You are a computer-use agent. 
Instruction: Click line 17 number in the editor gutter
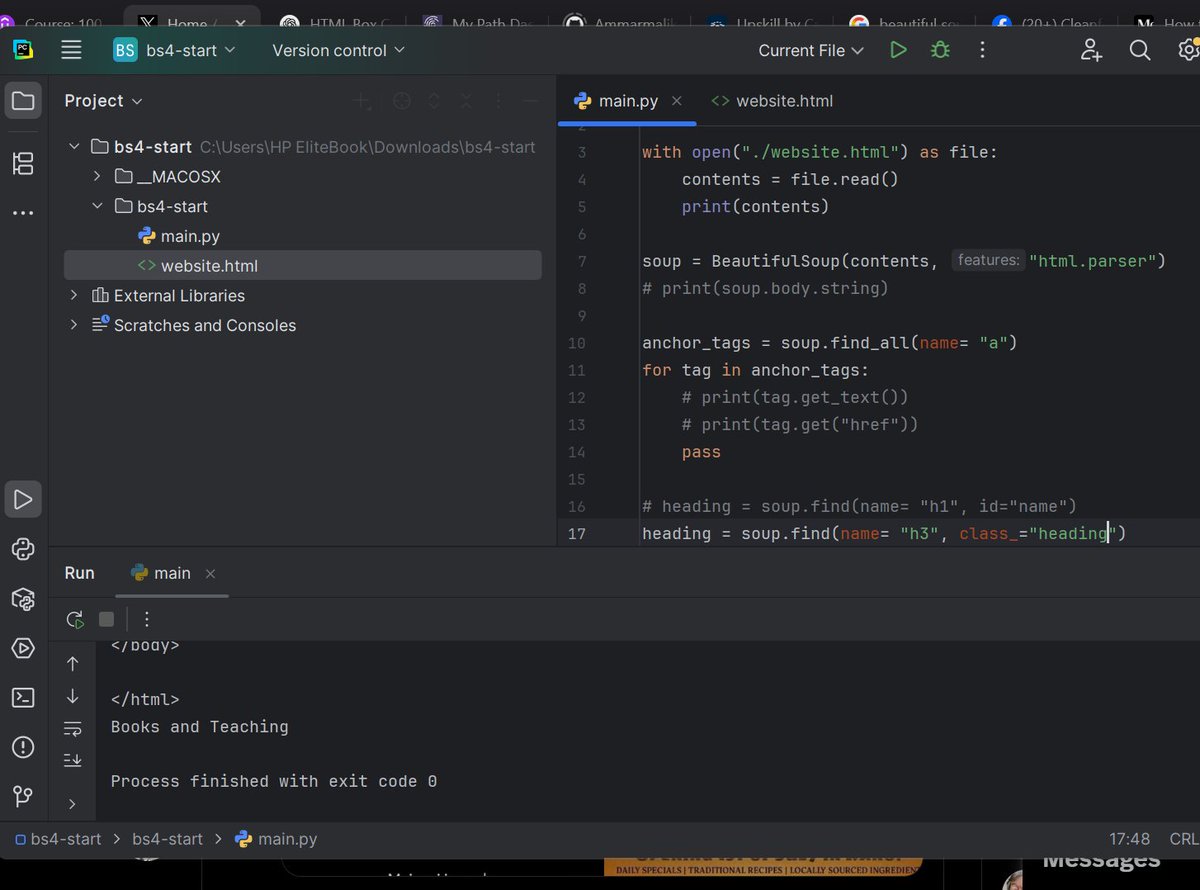click(x=577, y=534)
